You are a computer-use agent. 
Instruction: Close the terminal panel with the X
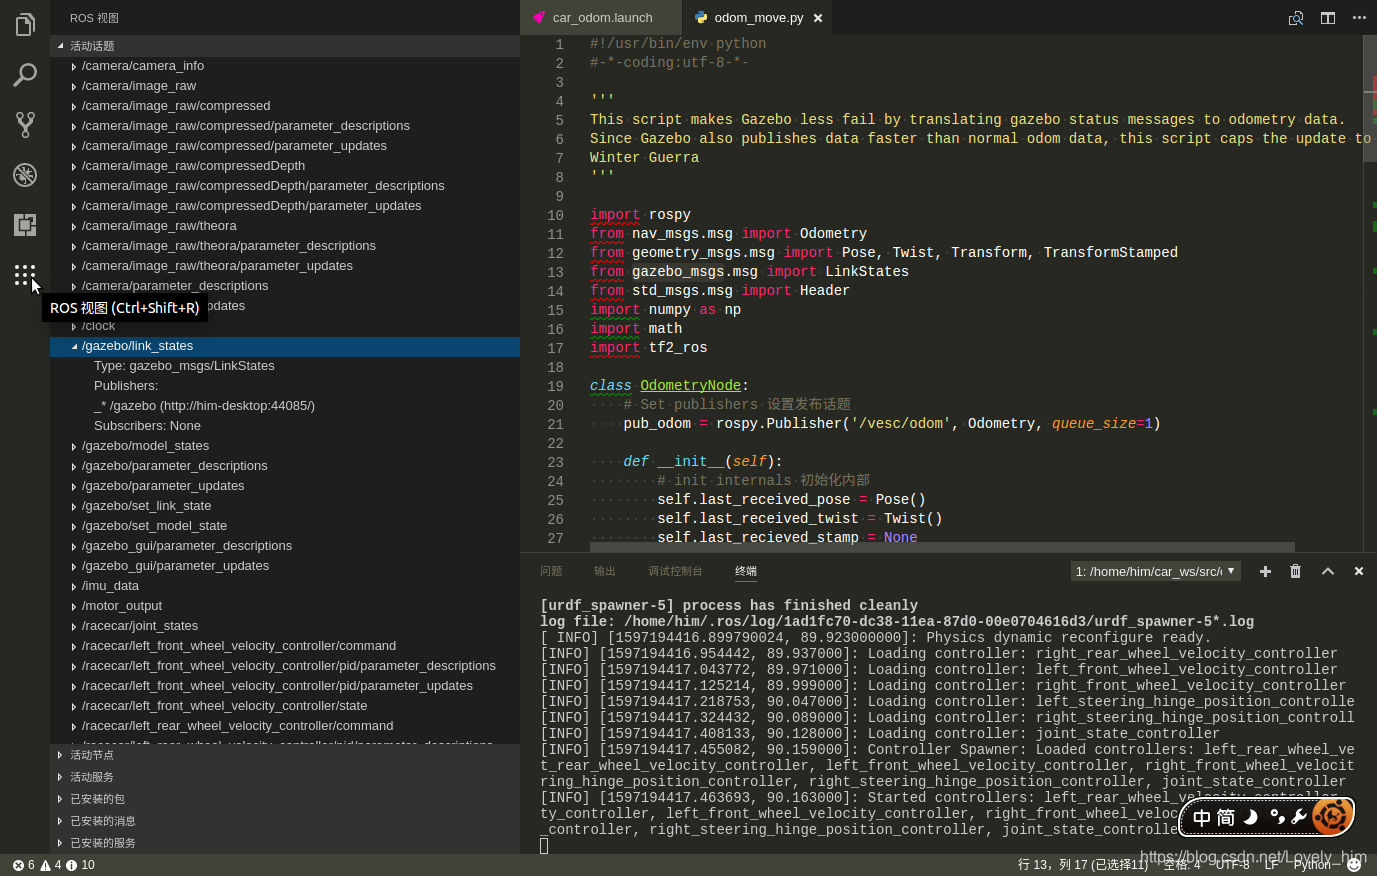1359,571
